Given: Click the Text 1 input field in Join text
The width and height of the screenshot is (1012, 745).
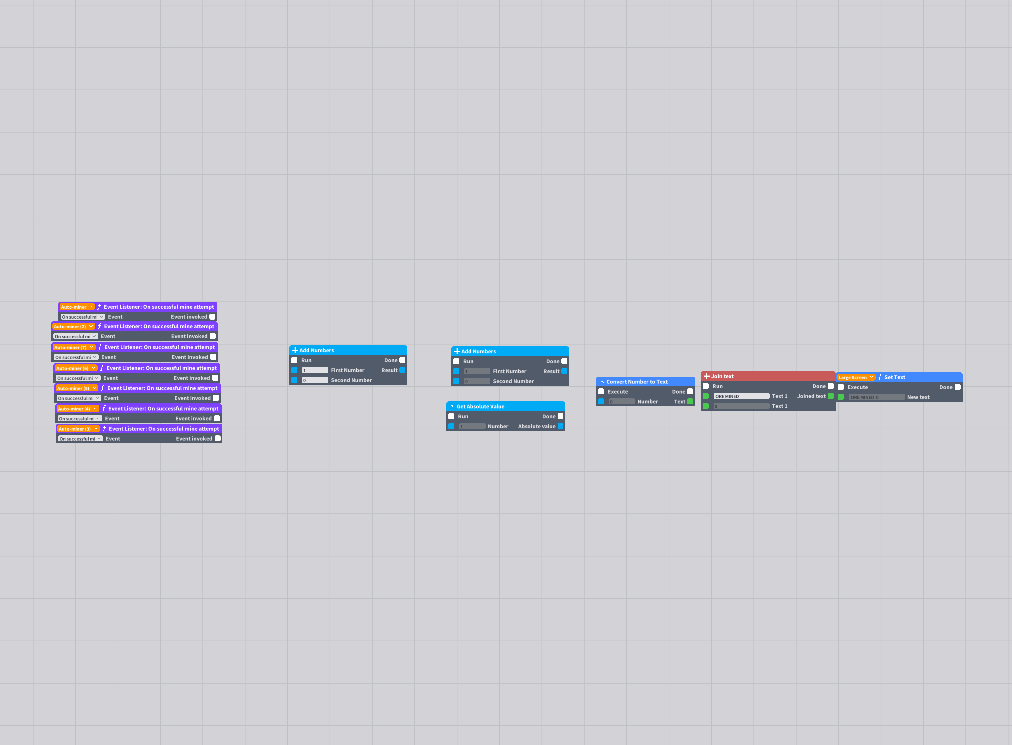Looking at the screenshot, I should (x=742, y=396).
